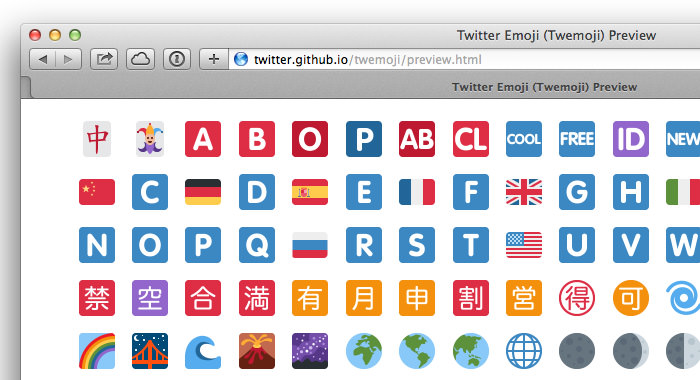Click the blue COOL emoji
Image resolution: width=700 pixels, height=380 pixels.
click(524, 139)
